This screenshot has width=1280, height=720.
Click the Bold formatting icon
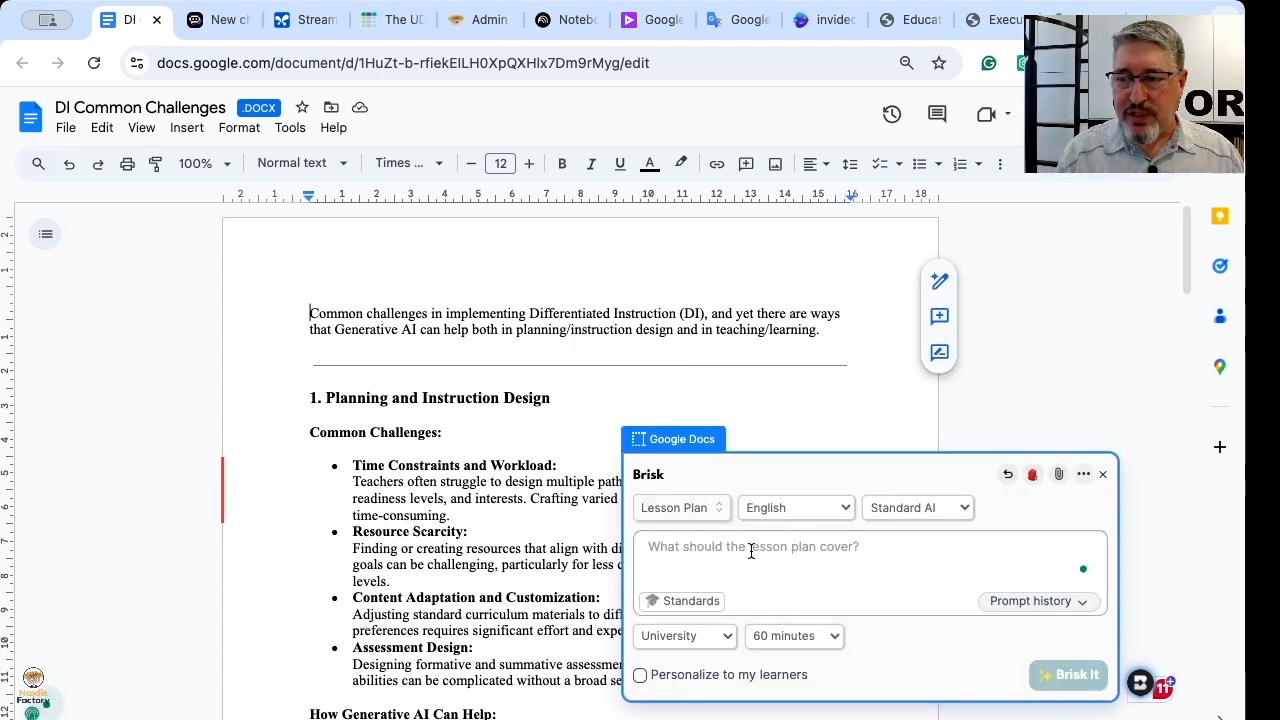(x=562, y=164)
